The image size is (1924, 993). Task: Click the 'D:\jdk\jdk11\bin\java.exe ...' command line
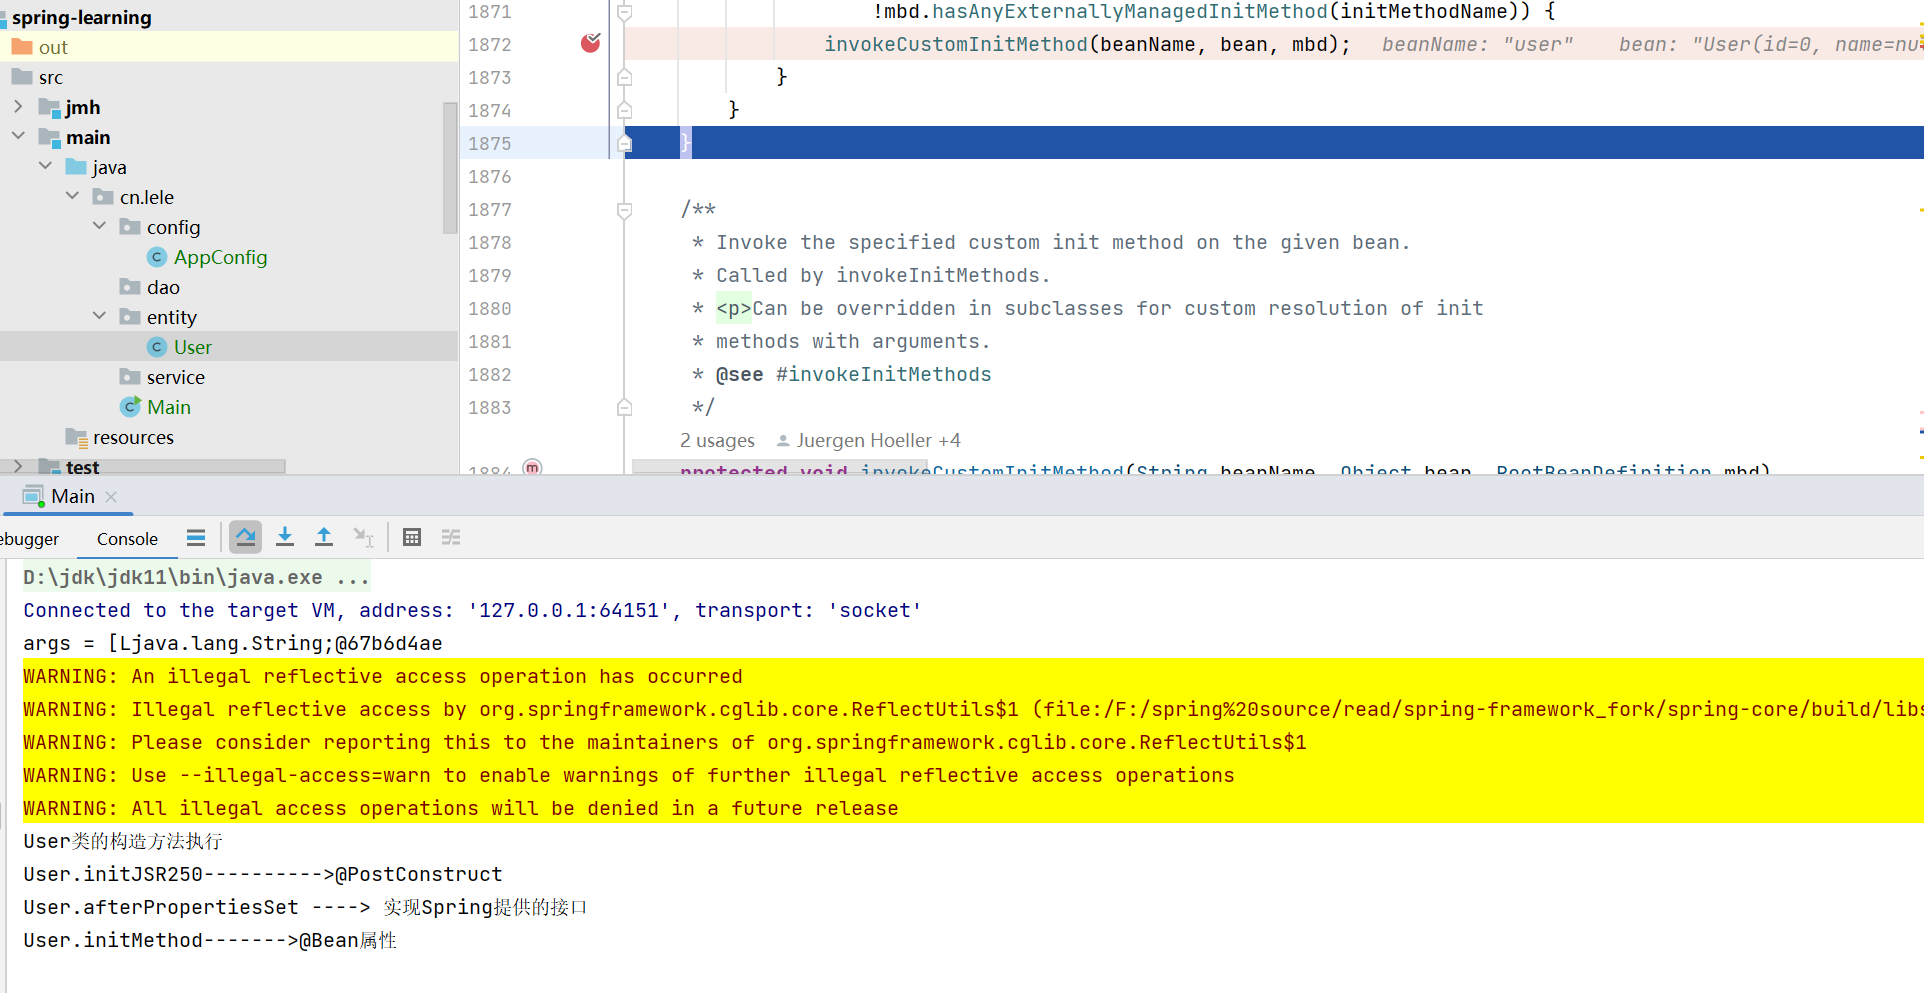(x=197, y=577)
